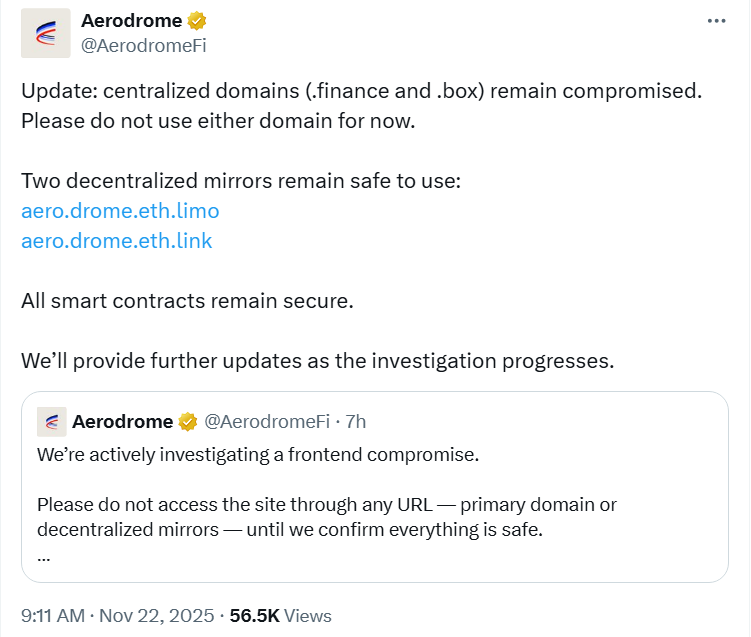Viewport: 751px width, 637px height.
Task: Click the 7h timestamp on quoted tweet
Action: tap(355, 422)
